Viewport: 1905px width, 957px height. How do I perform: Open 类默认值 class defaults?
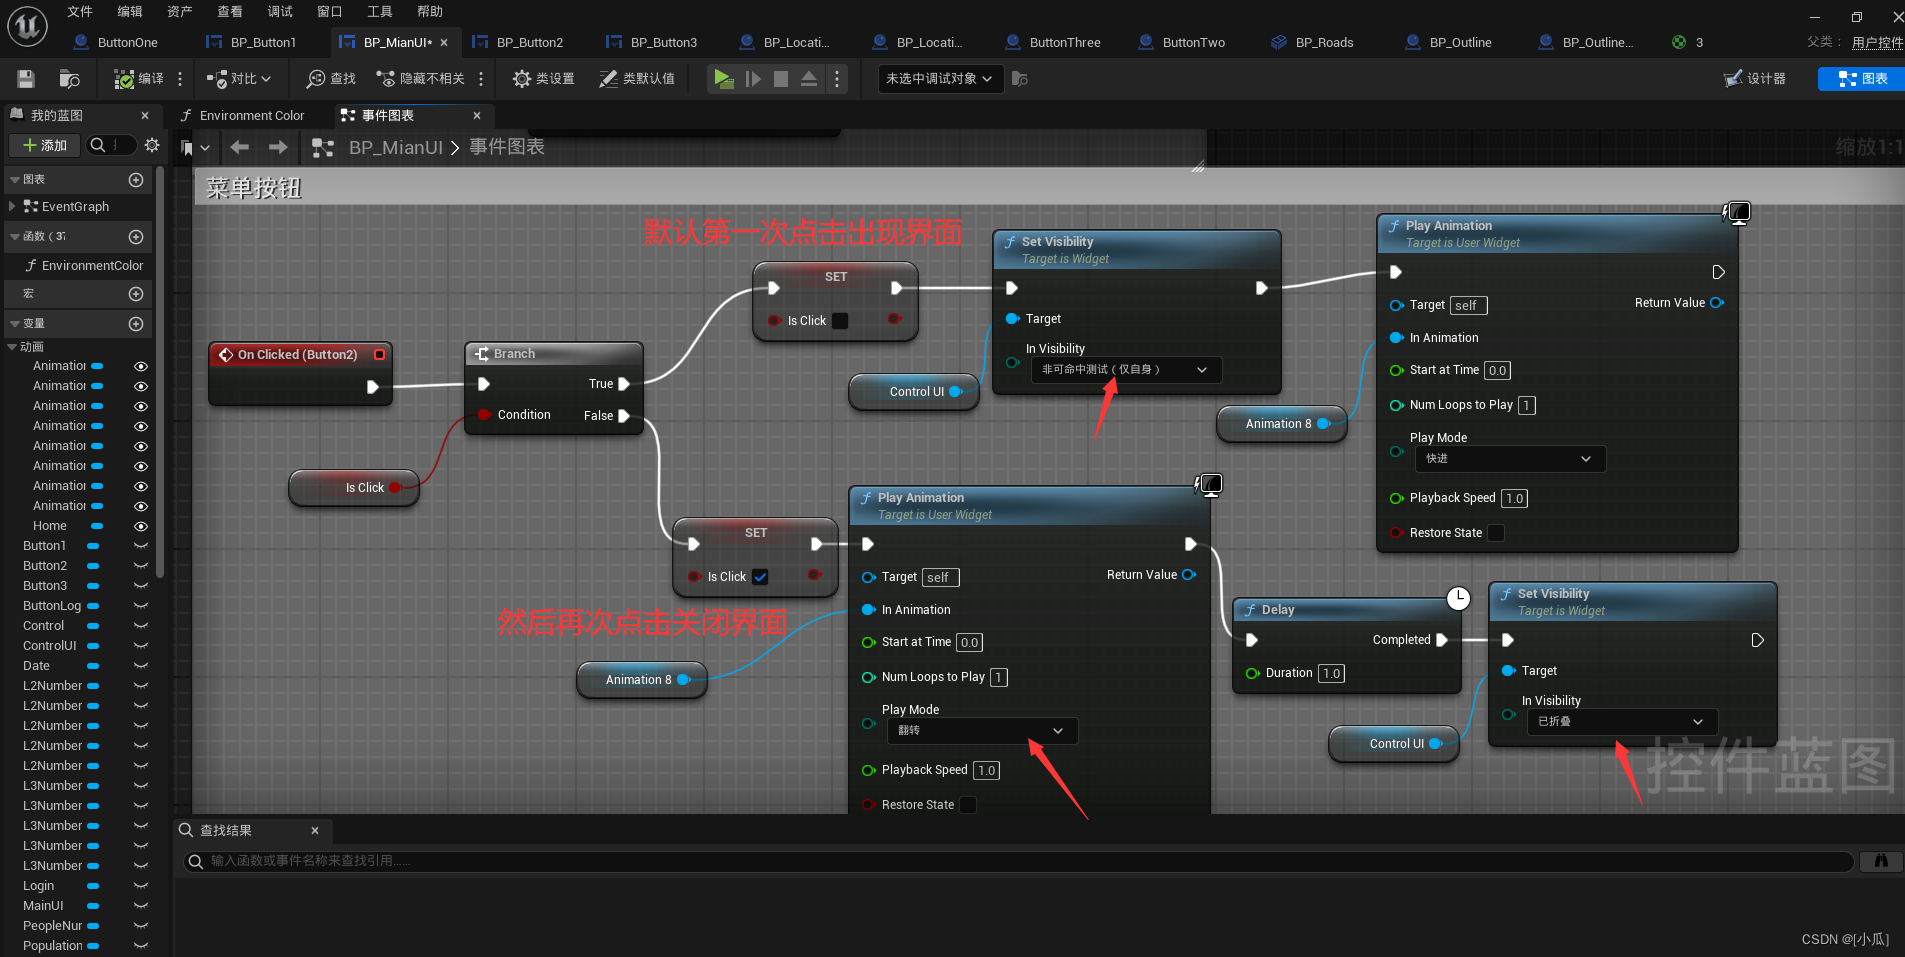tap(637, 78)
